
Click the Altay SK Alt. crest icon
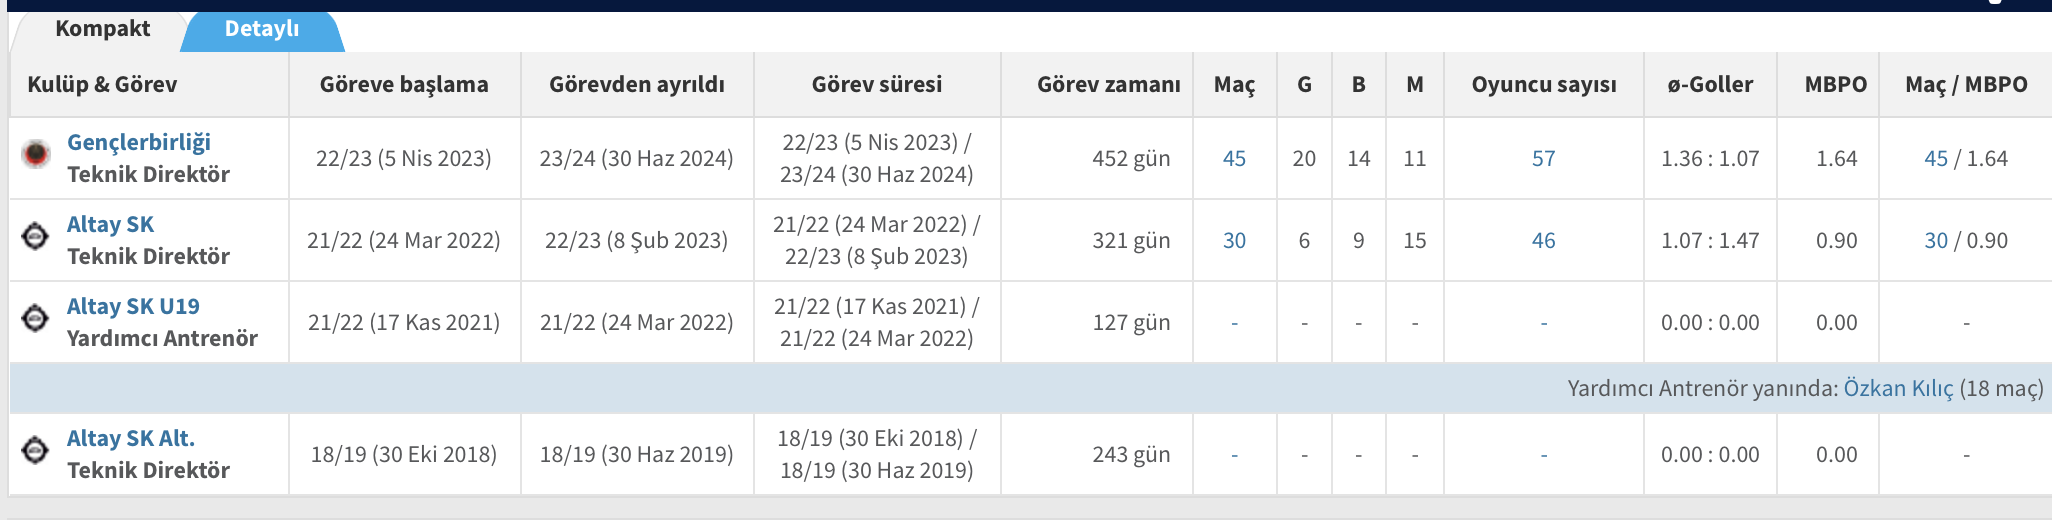pos(35,451)
